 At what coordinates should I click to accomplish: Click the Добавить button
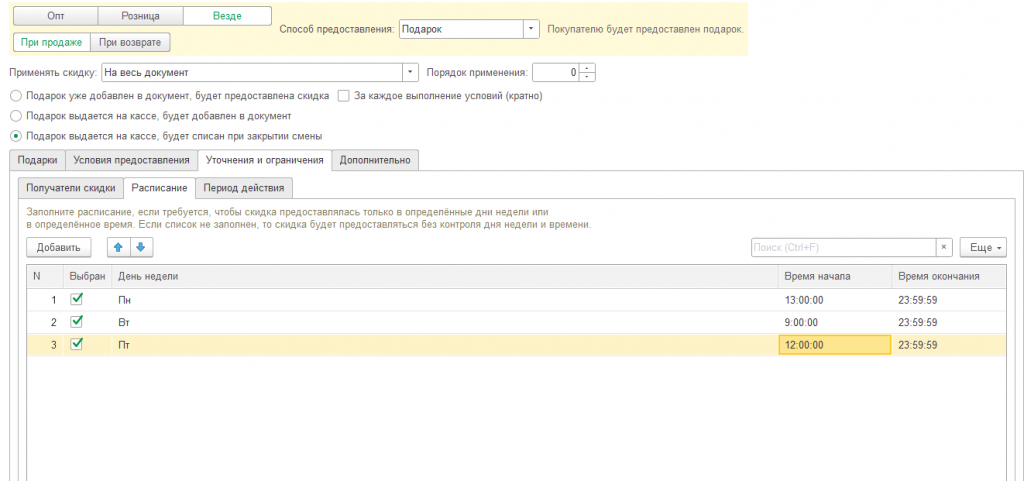[x=58, y=247]
